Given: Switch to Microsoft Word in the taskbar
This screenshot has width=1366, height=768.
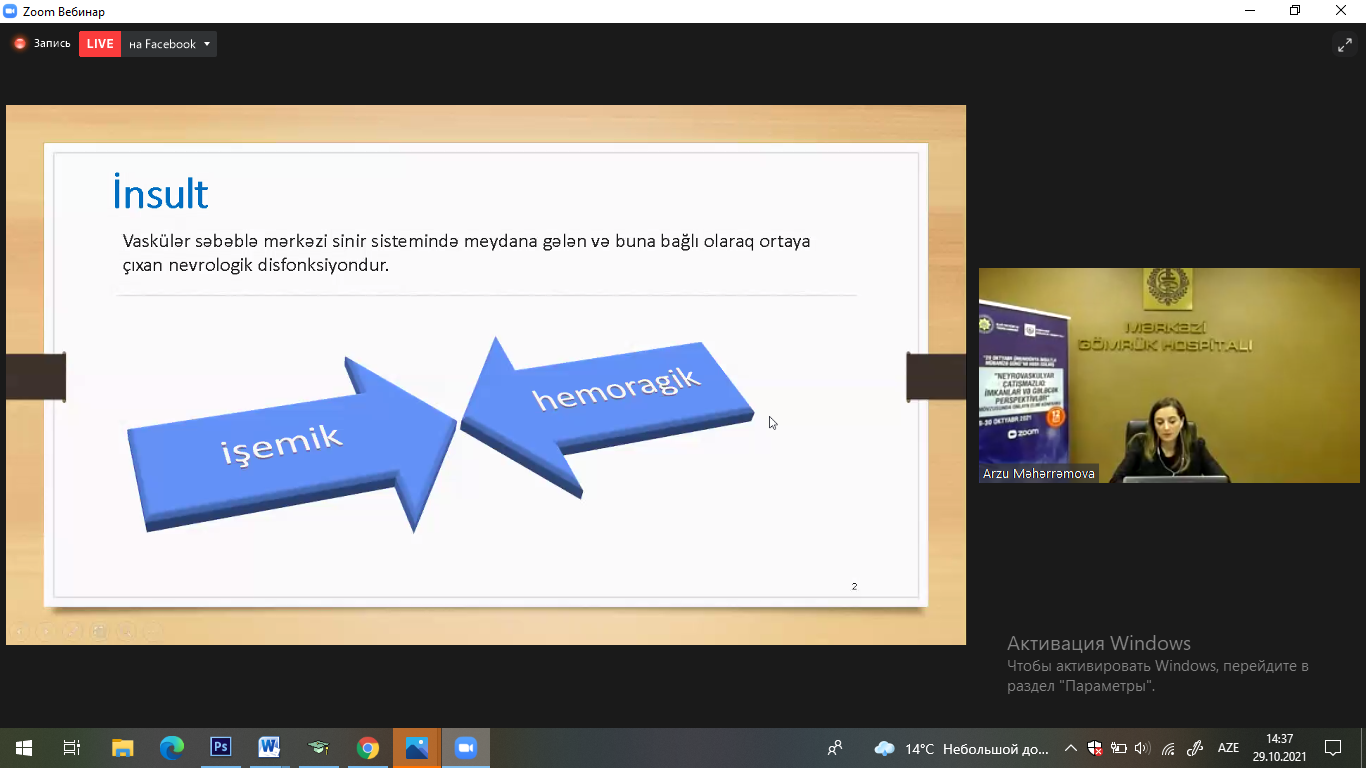Looking at the screenshot, I should 269,748.
